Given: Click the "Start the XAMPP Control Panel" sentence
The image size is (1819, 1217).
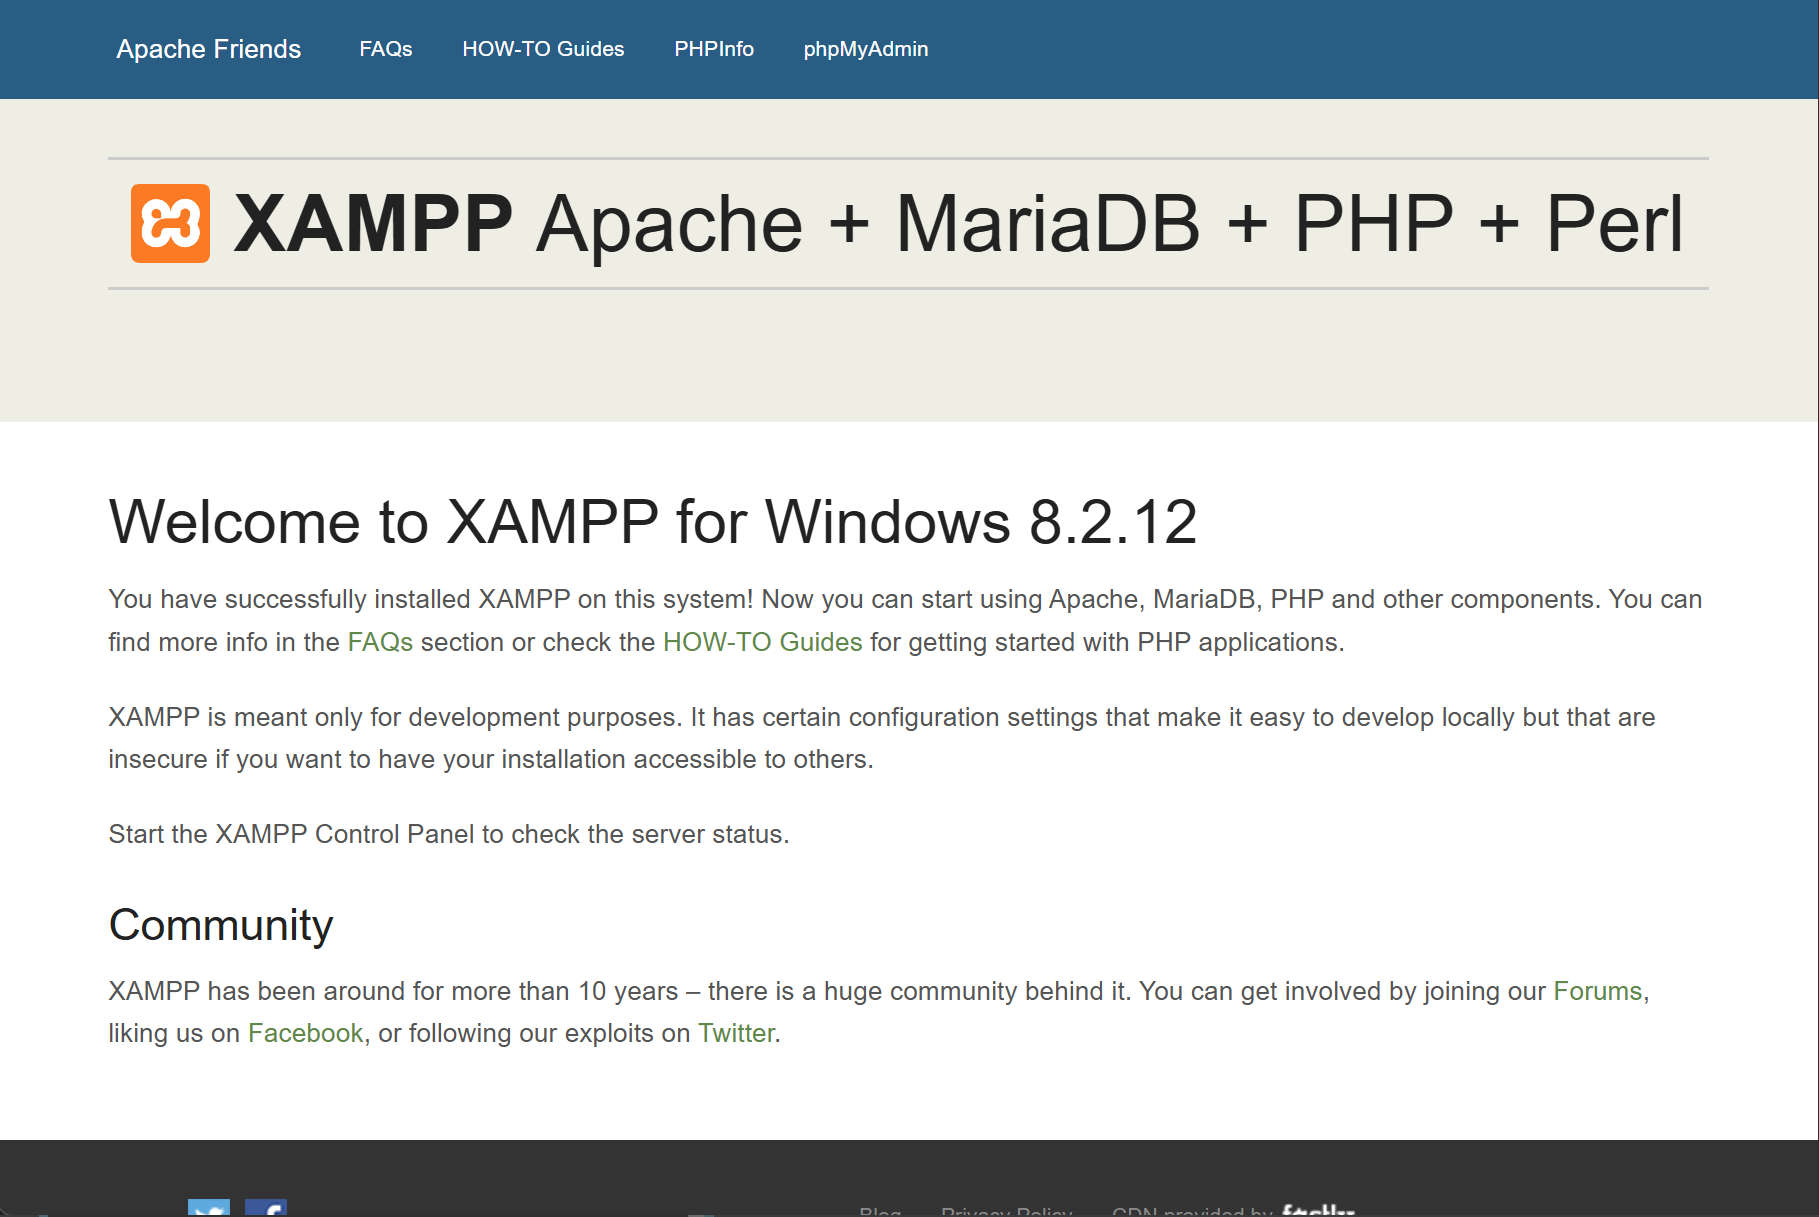Looking at the screenshot, I should (449, 834).
